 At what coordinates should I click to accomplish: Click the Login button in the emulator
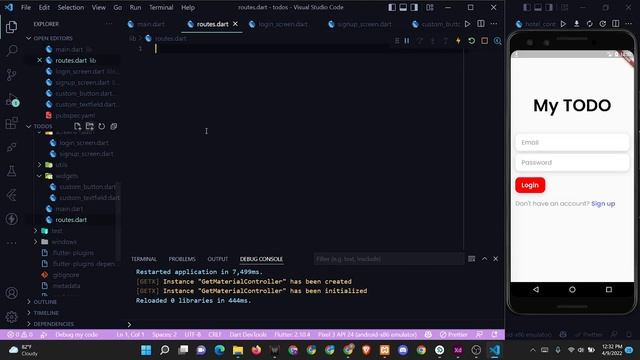530,185
